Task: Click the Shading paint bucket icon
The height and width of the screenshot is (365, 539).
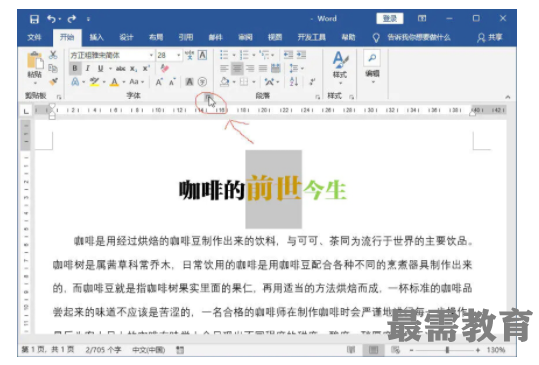Action: point(224,82)
